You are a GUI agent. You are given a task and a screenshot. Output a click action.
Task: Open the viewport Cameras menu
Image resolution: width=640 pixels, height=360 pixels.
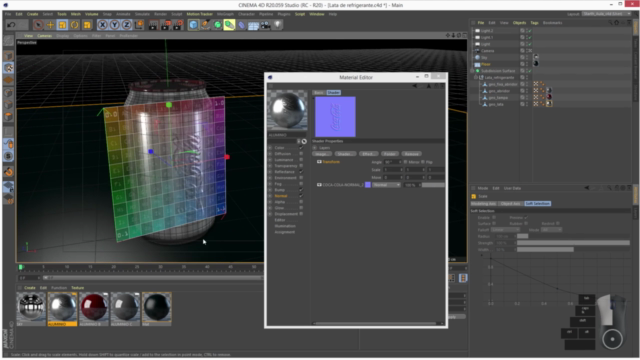pyautogui.click(x=44, y=36)
